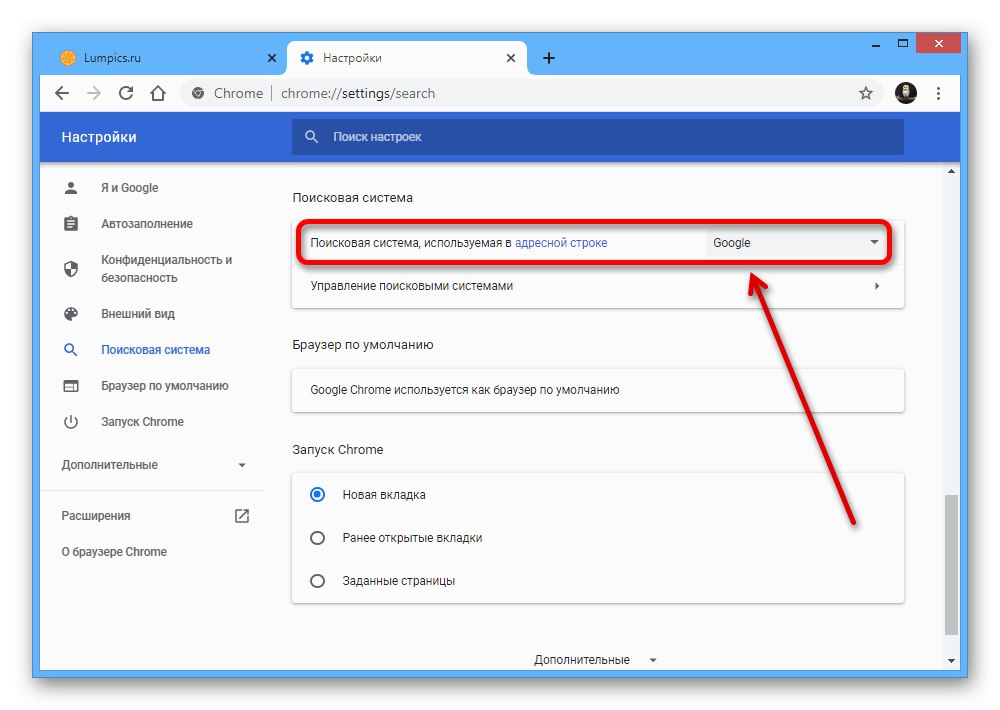Viewport: 1000px width, 710px height.
Task: Select Заданные страницы radio button
Action: coord(317,581)
